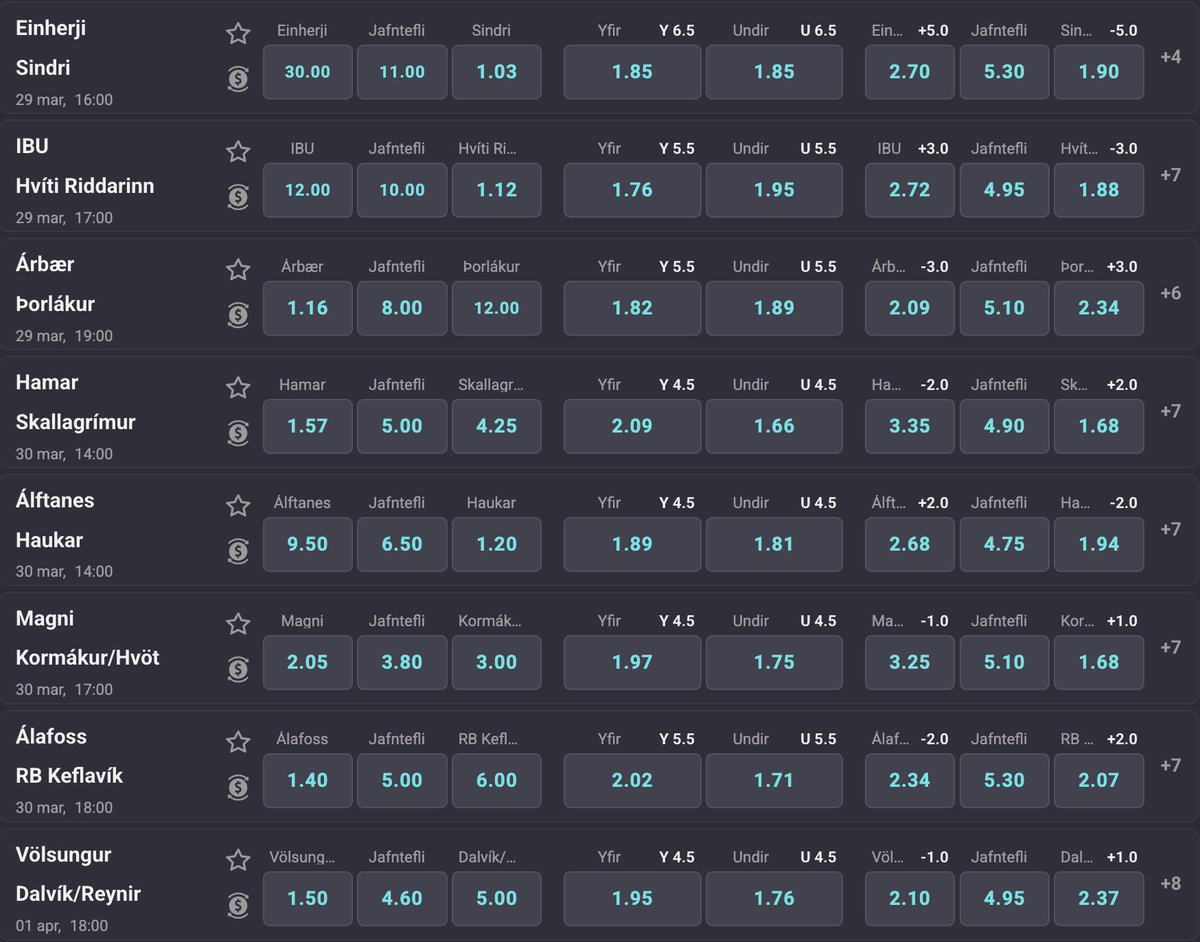Click the dollar icon for Völsungur match

[x=238, y=906]
